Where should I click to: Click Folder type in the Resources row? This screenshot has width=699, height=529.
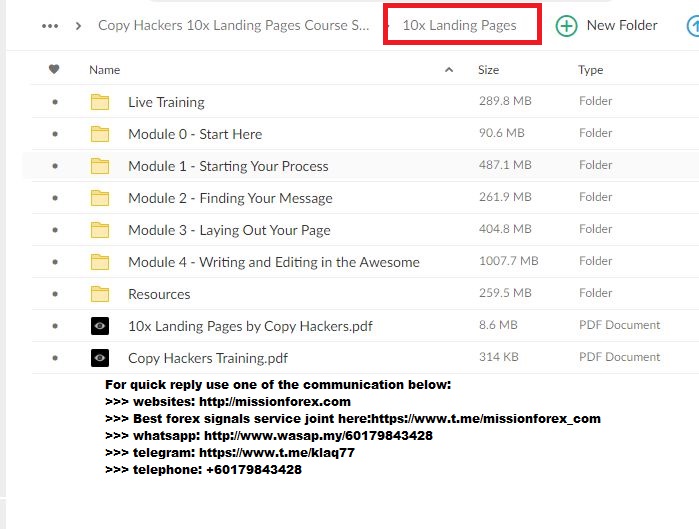[595, 293]
